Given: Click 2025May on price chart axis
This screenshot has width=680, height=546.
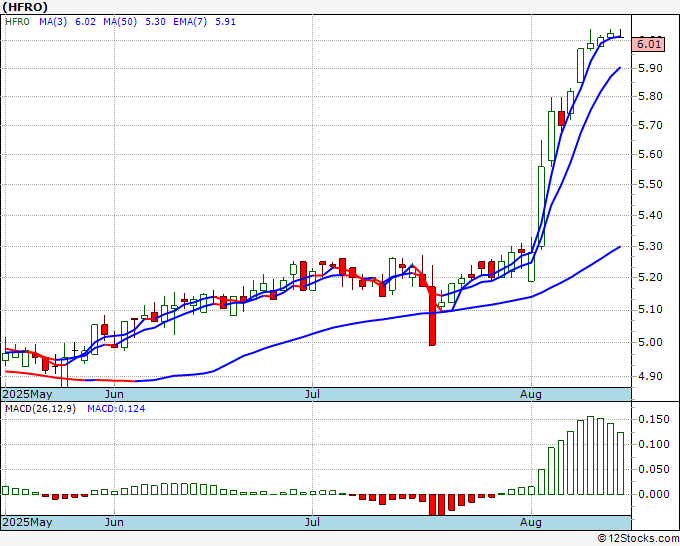Looking at the screenshot, I should (28, 394).
